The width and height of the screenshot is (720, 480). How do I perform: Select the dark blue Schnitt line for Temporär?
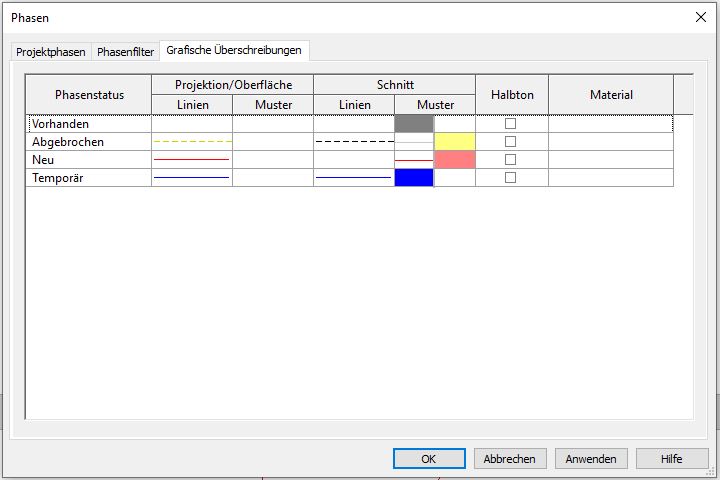click(354, 178)
